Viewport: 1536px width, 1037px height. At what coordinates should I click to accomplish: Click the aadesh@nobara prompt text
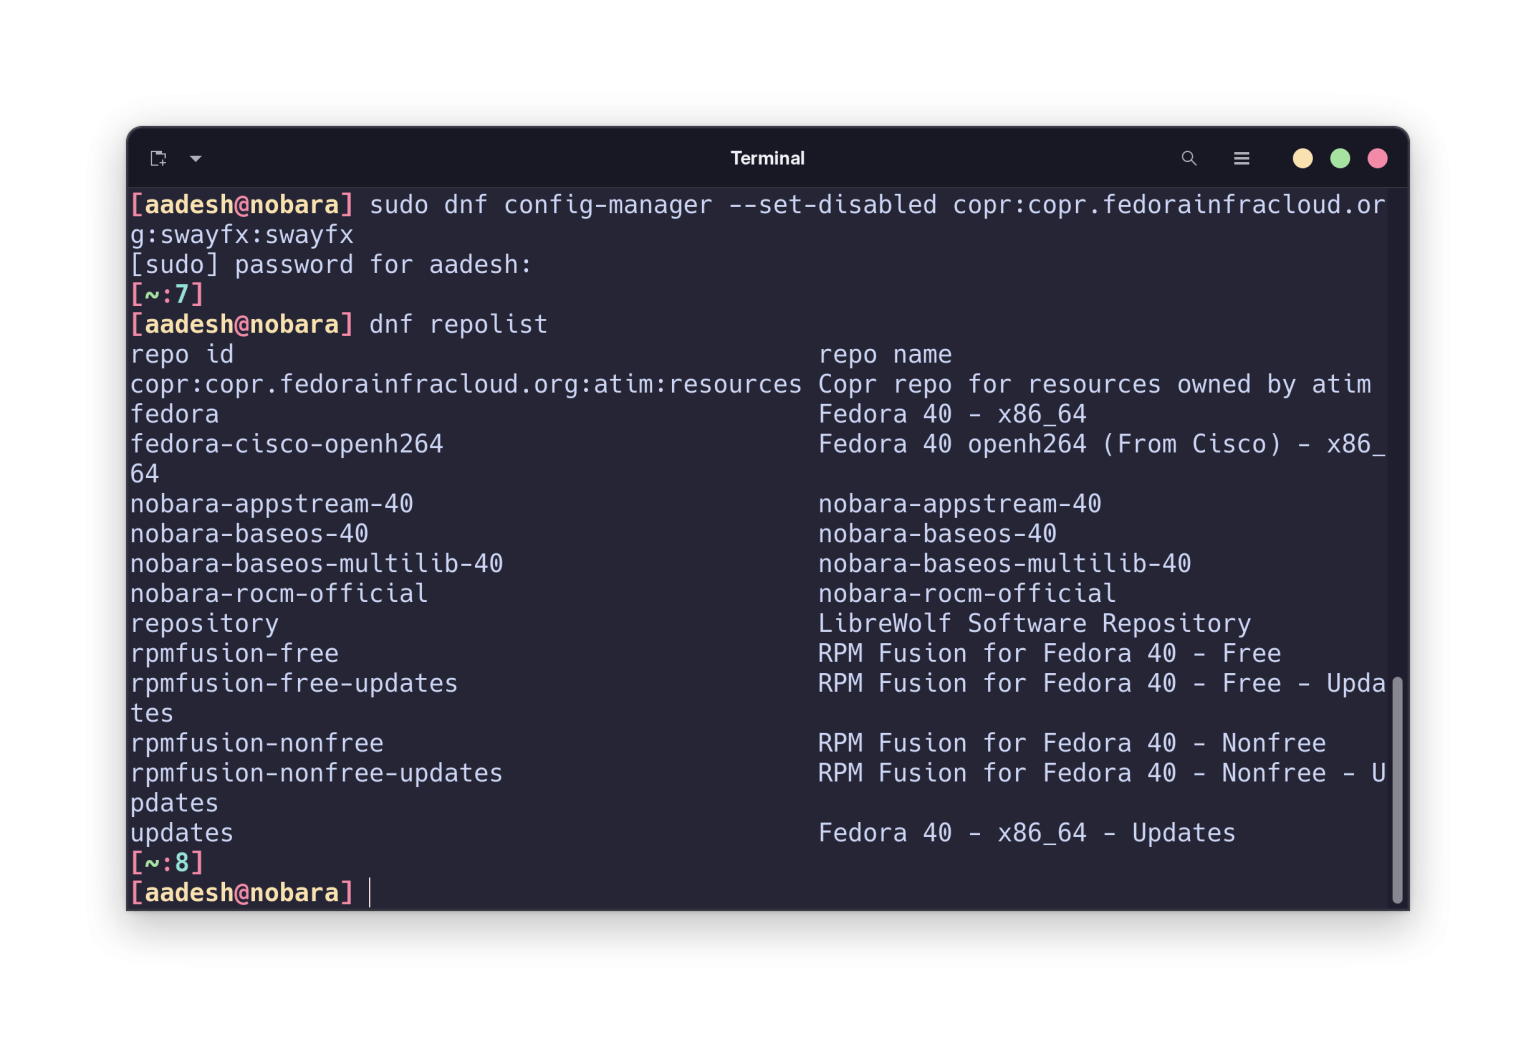(x=242, y=892)
